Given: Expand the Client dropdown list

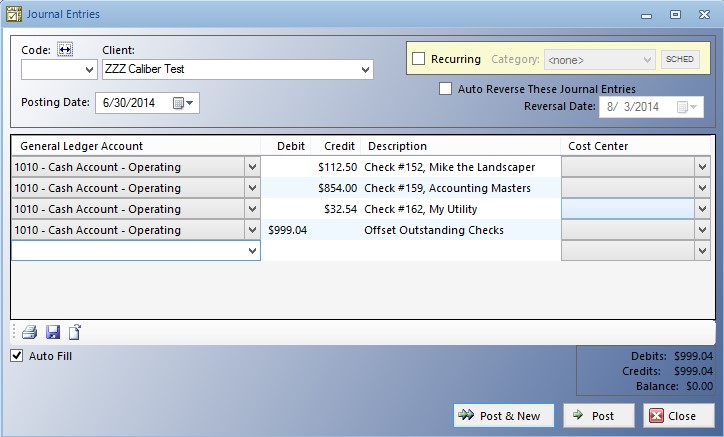Looking at the screenshot, I should point(364,70).
